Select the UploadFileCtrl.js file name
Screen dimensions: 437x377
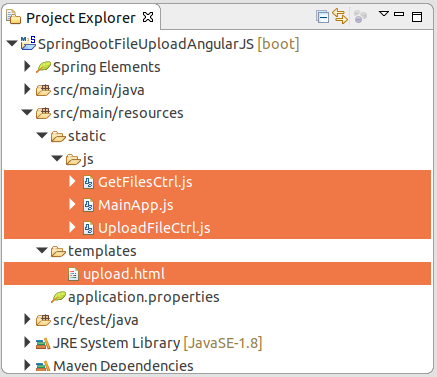(x=154, y=228)
